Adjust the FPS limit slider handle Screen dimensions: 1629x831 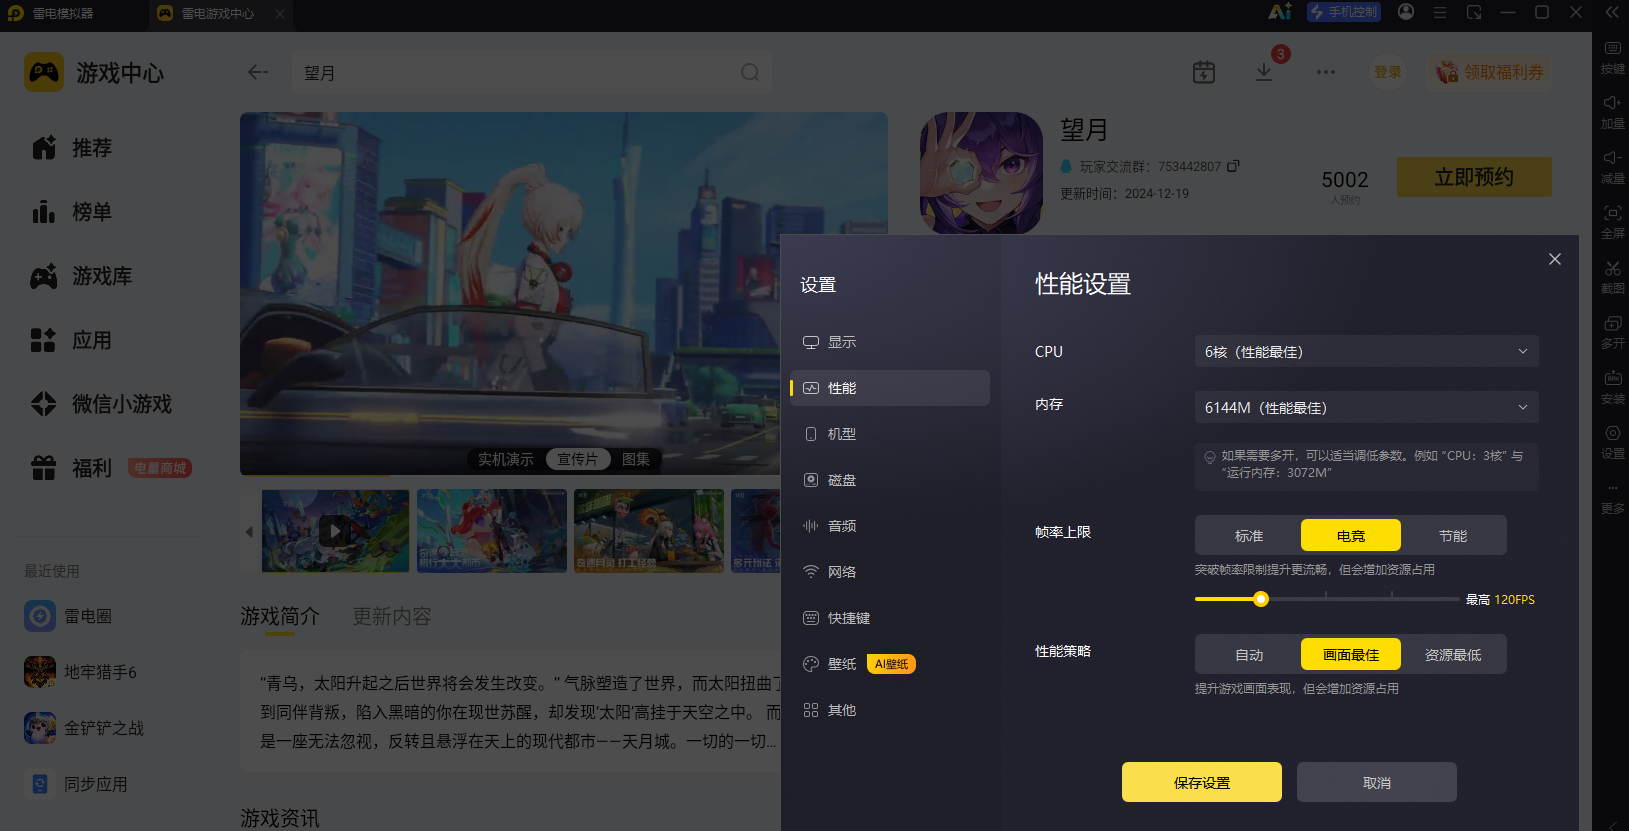pos(1261,599)
